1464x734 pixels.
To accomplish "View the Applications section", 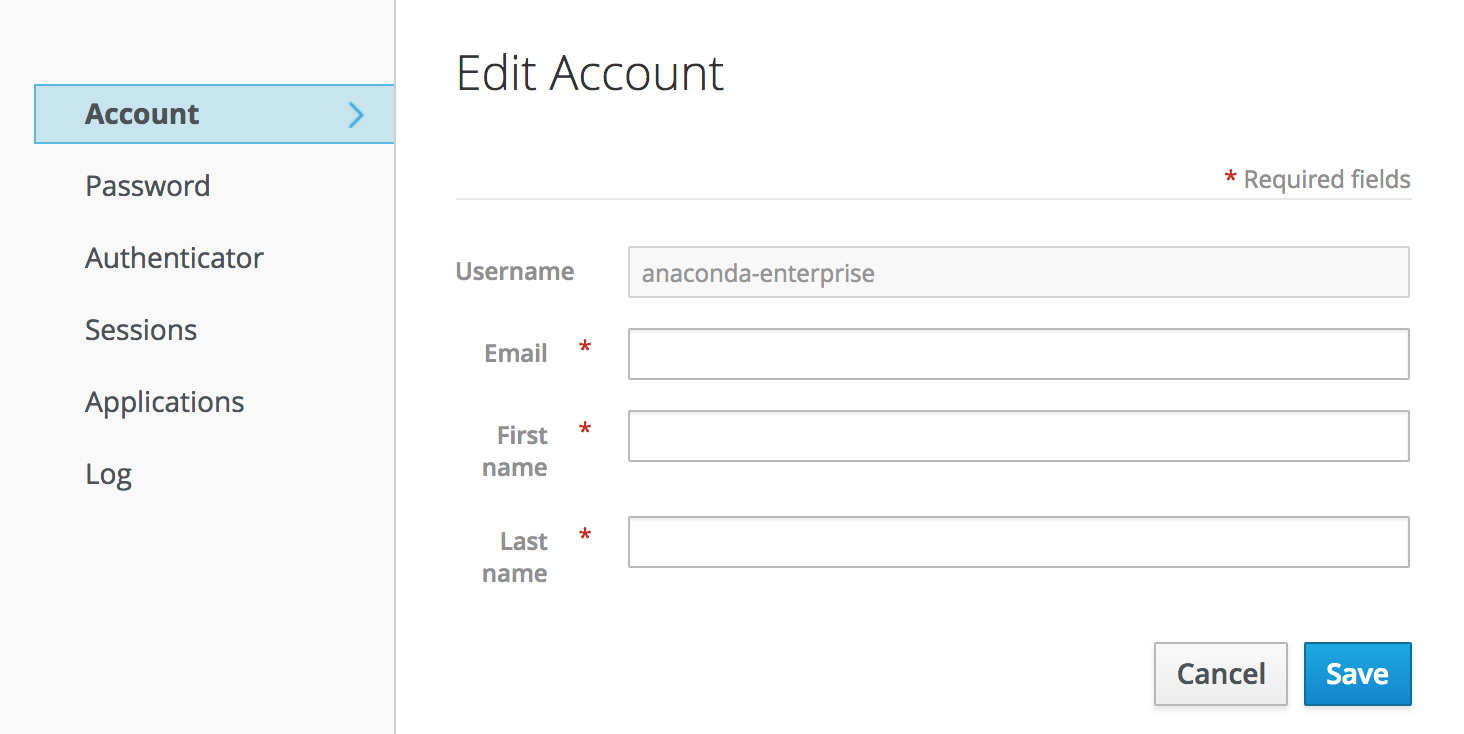I will pos(164,401).
